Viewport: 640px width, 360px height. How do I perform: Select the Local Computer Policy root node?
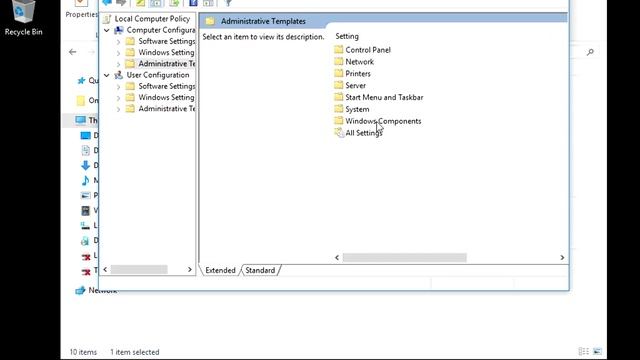[x=152, y=19]
